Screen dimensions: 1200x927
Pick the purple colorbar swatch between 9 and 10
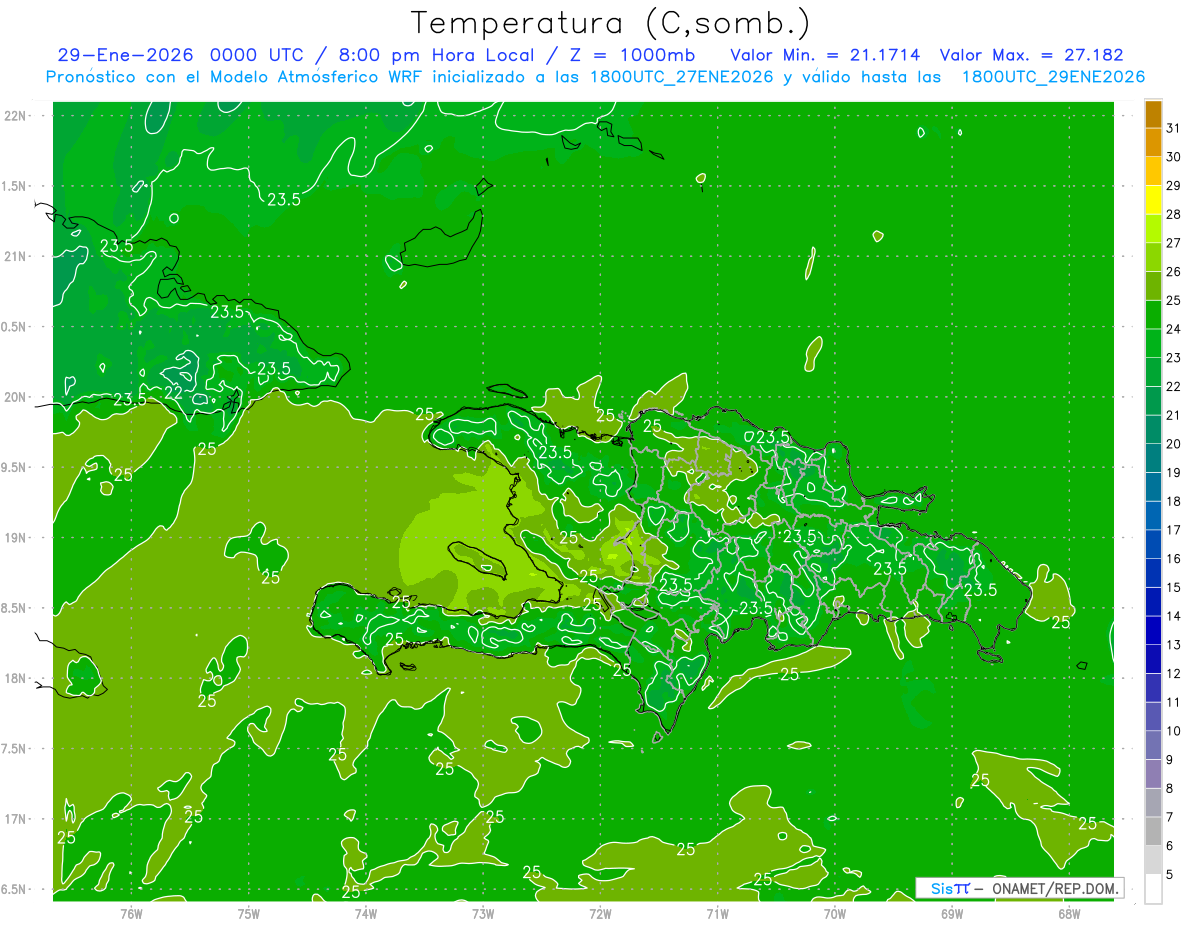coord(1153,745)
